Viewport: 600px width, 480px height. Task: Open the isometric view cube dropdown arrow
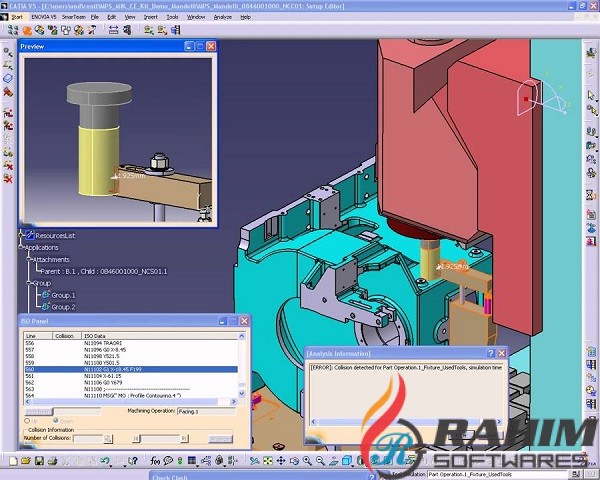[352, 465]
